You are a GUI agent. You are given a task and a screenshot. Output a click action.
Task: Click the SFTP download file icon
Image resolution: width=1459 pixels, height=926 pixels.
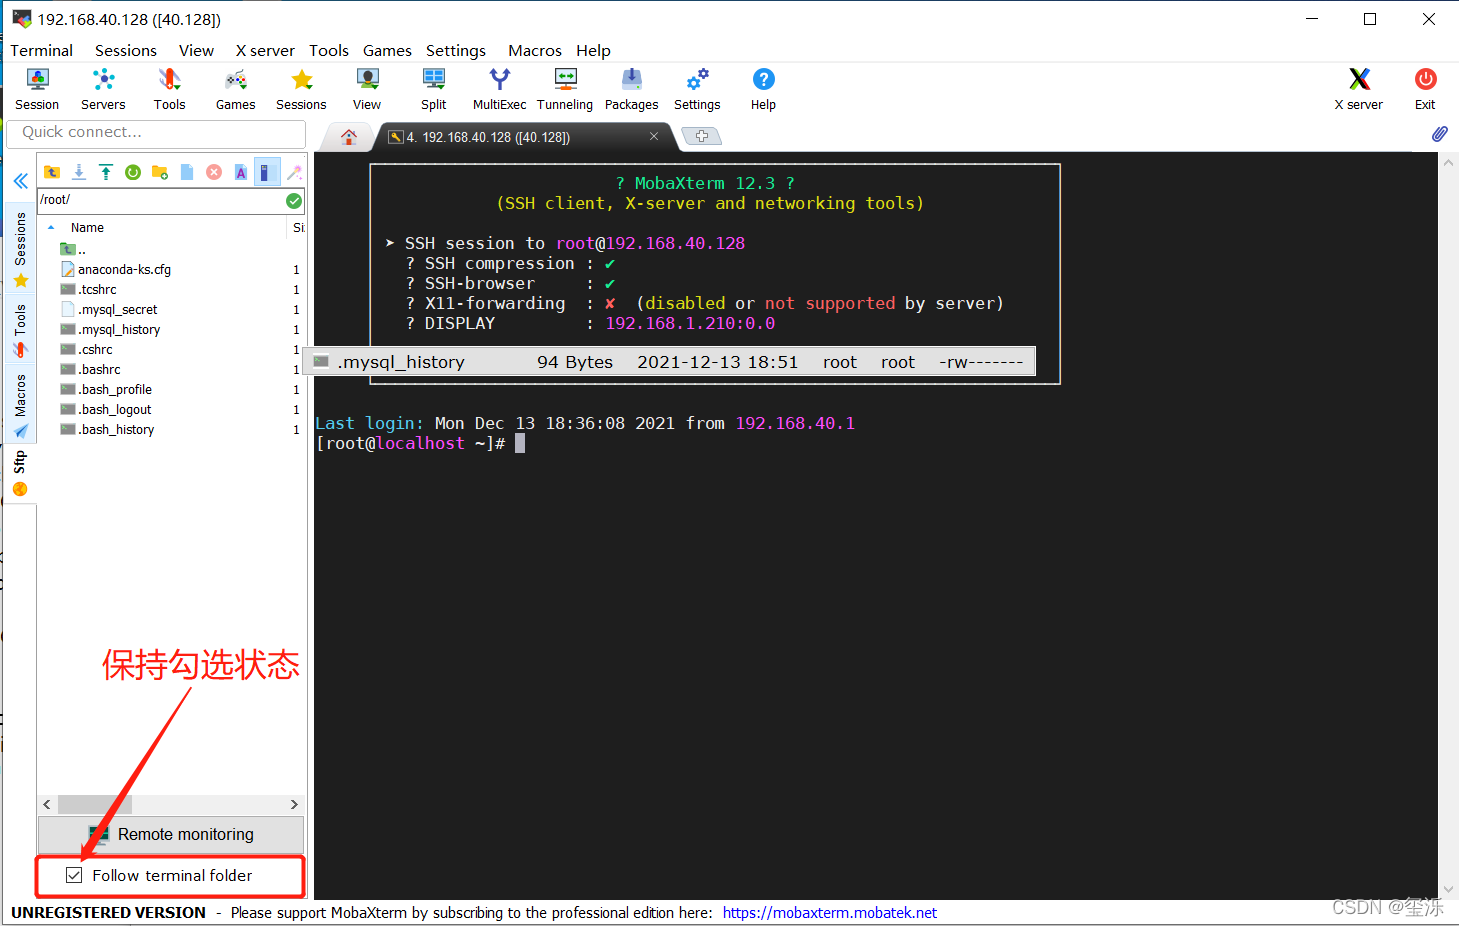pyautogui.click(x=79, y=172)
